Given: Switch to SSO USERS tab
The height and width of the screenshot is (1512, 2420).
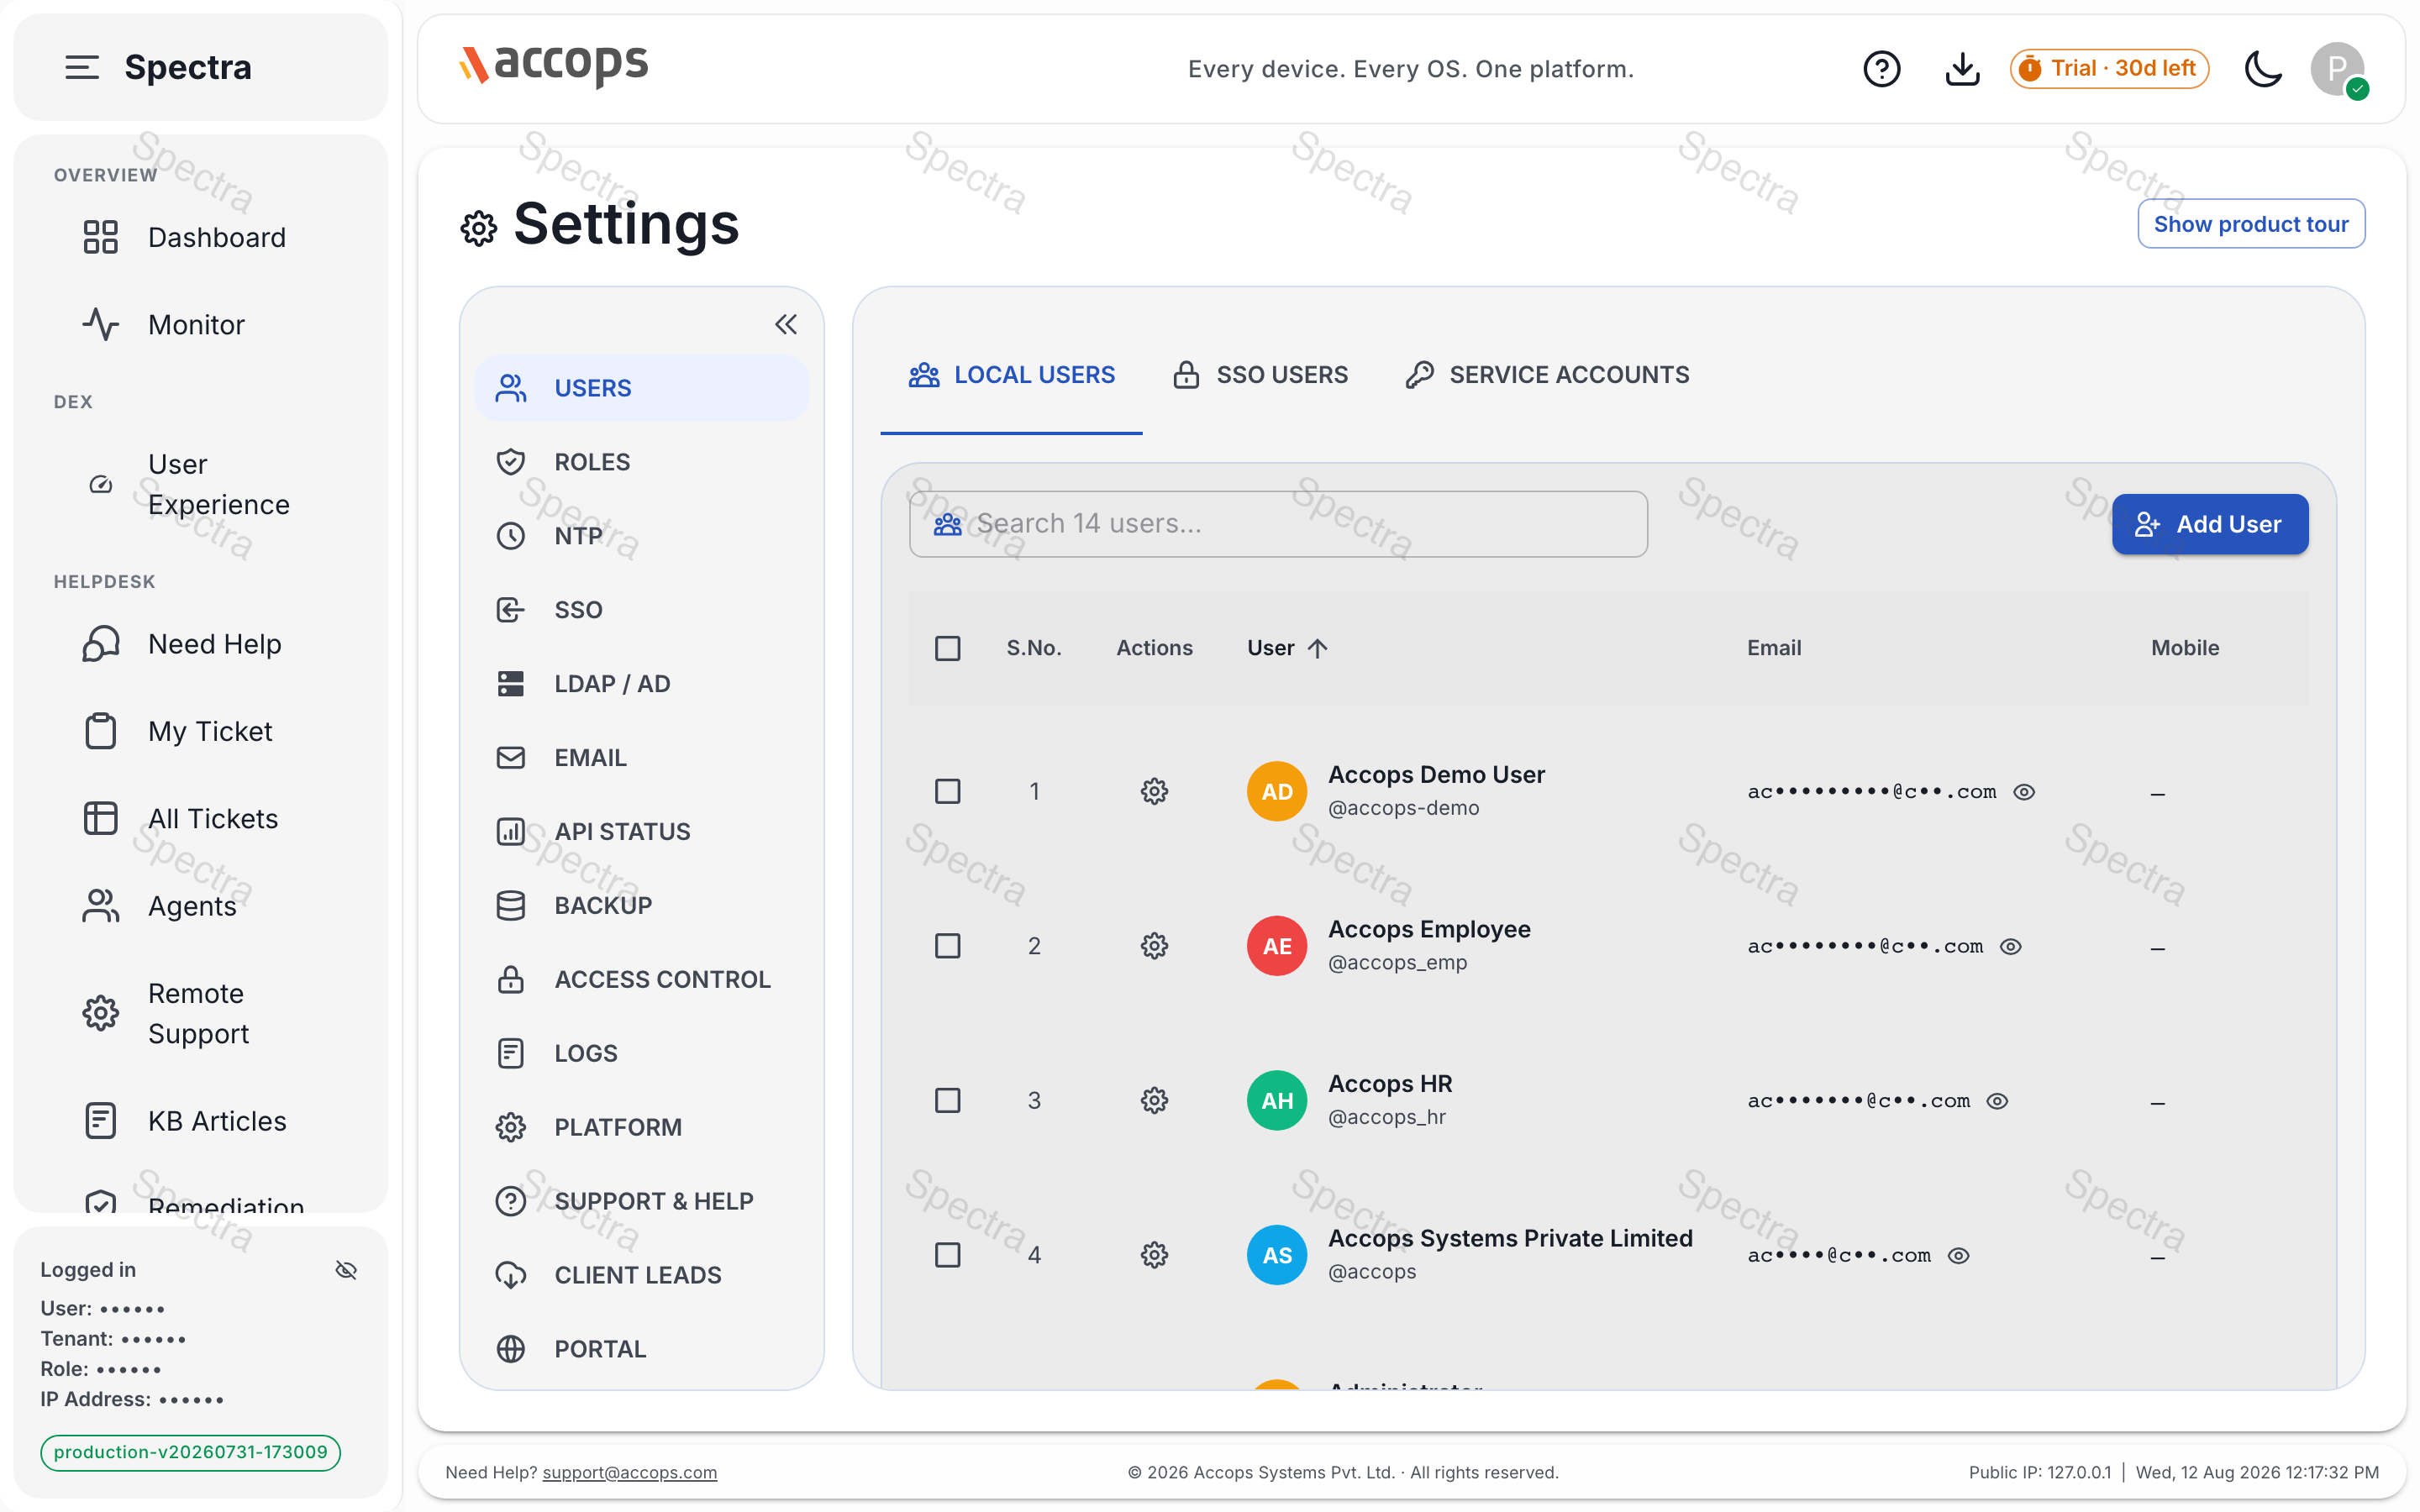Looking at the screenshot, I should coord(1260,375).
